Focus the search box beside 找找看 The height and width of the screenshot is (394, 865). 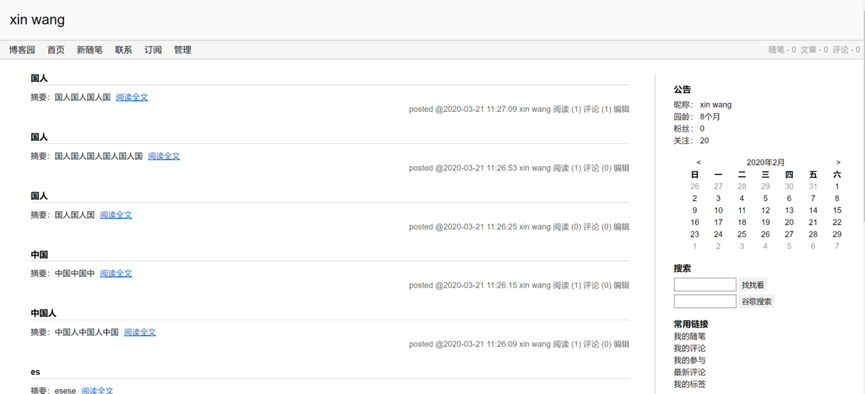coord(705,285)
